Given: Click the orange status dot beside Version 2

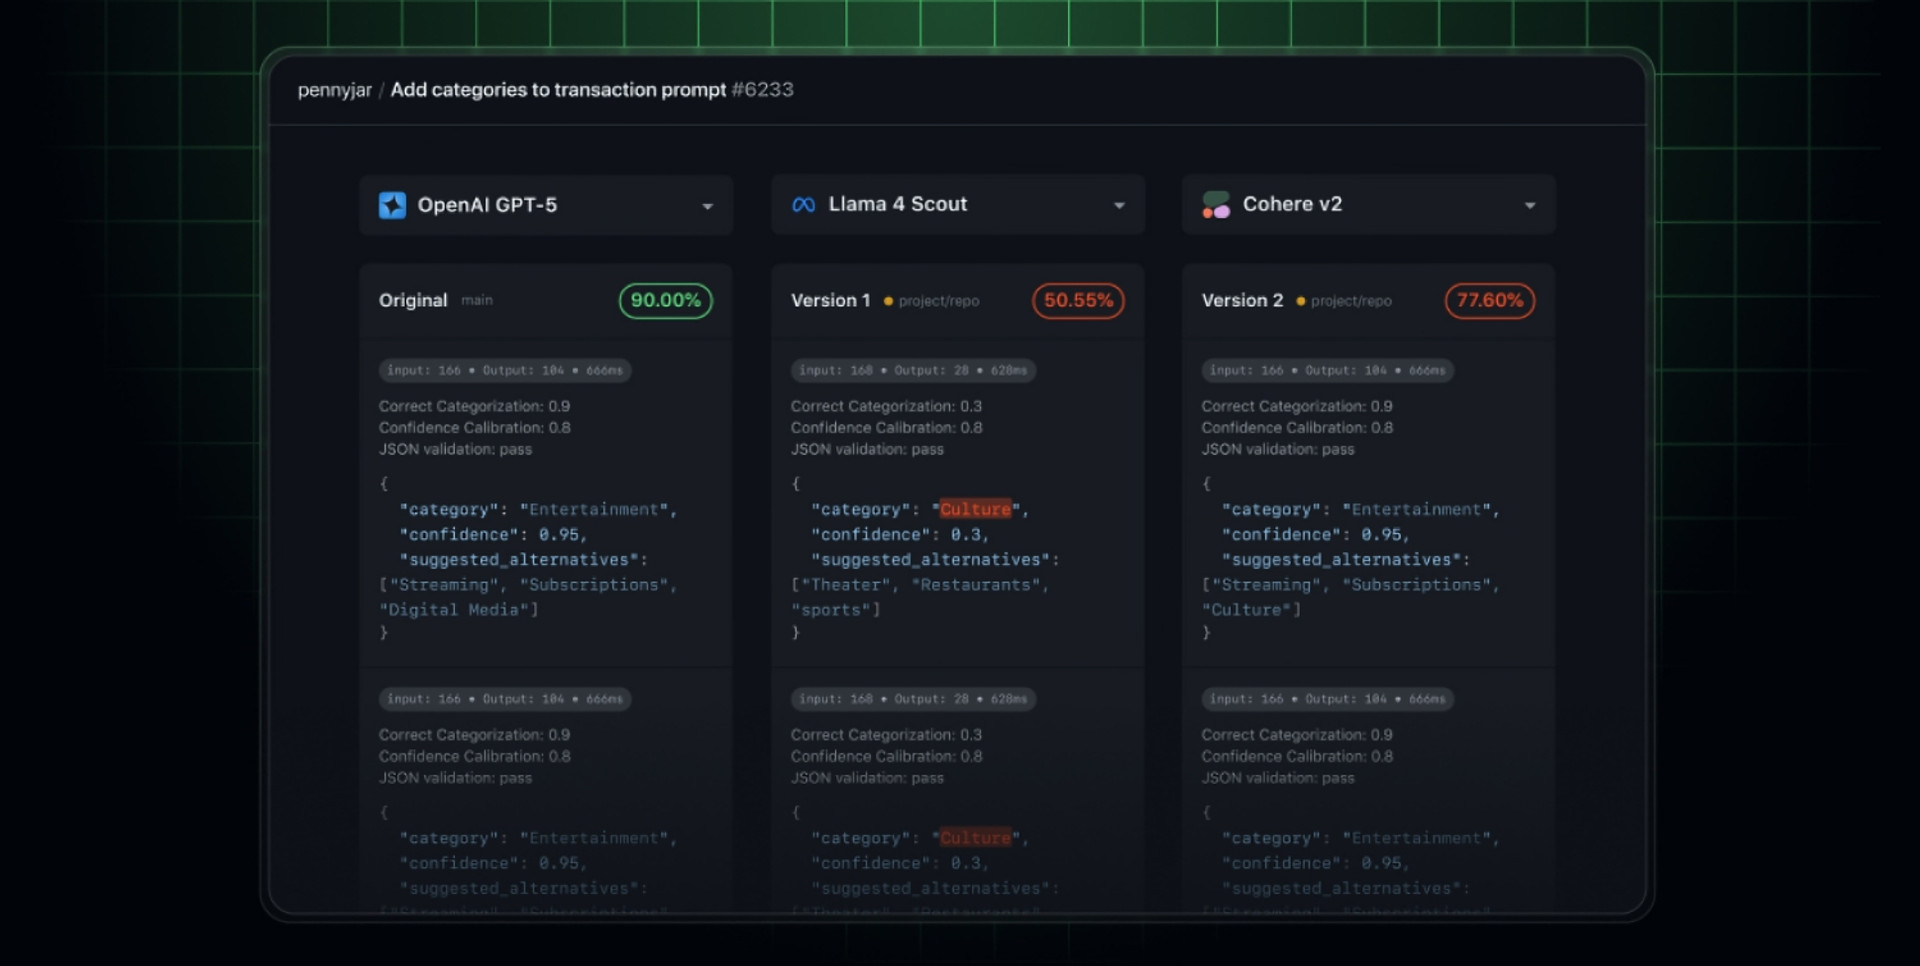Looking at the screenshot, I should [x=1300, y=301].
